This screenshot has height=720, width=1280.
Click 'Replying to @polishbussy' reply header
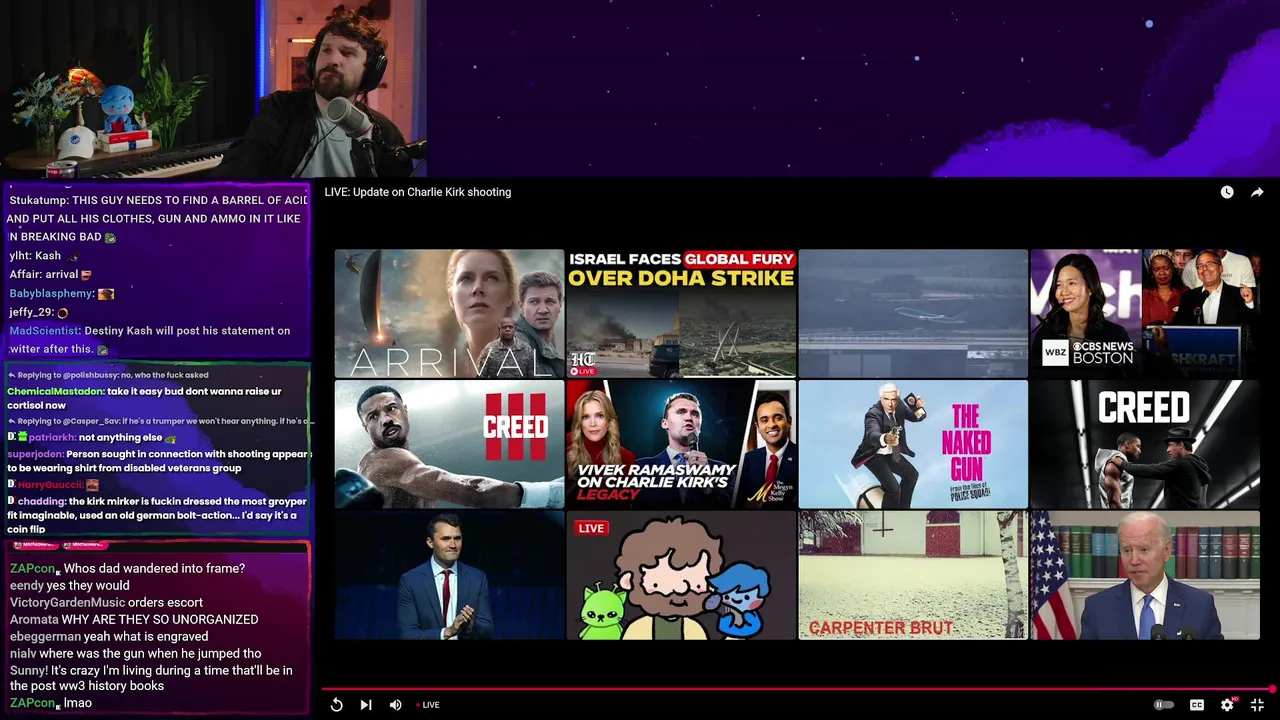[x=108, y=376]
